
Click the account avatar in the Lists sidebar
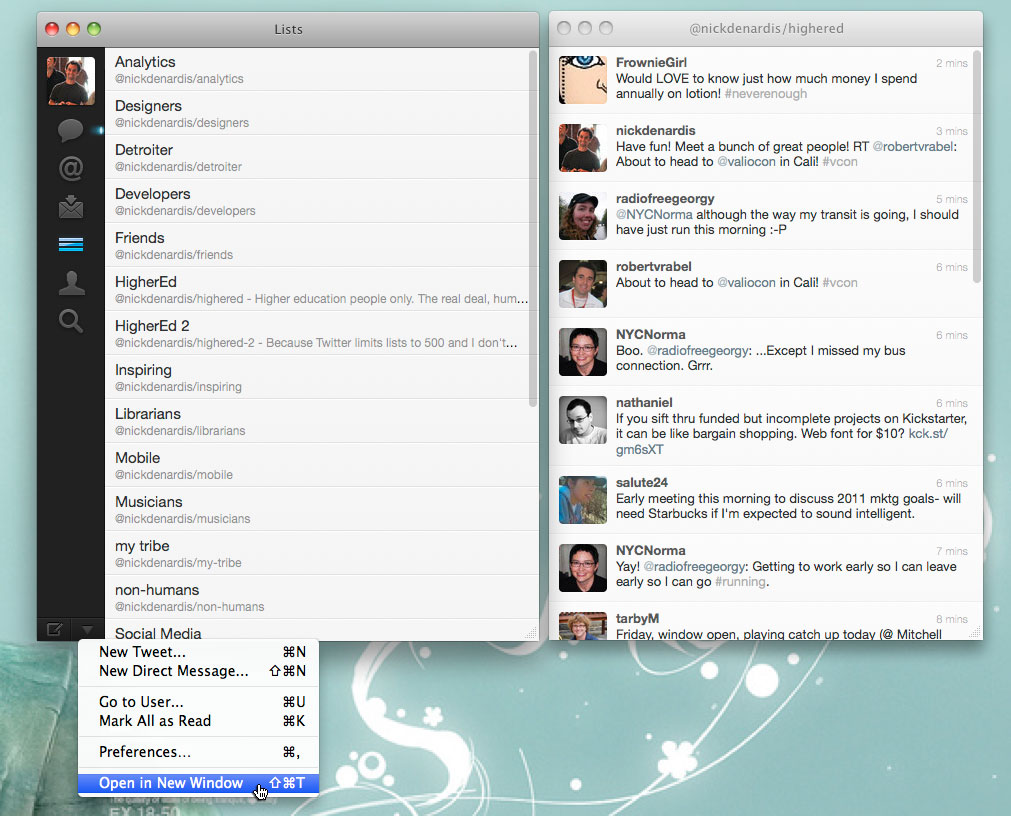[71, 81]
